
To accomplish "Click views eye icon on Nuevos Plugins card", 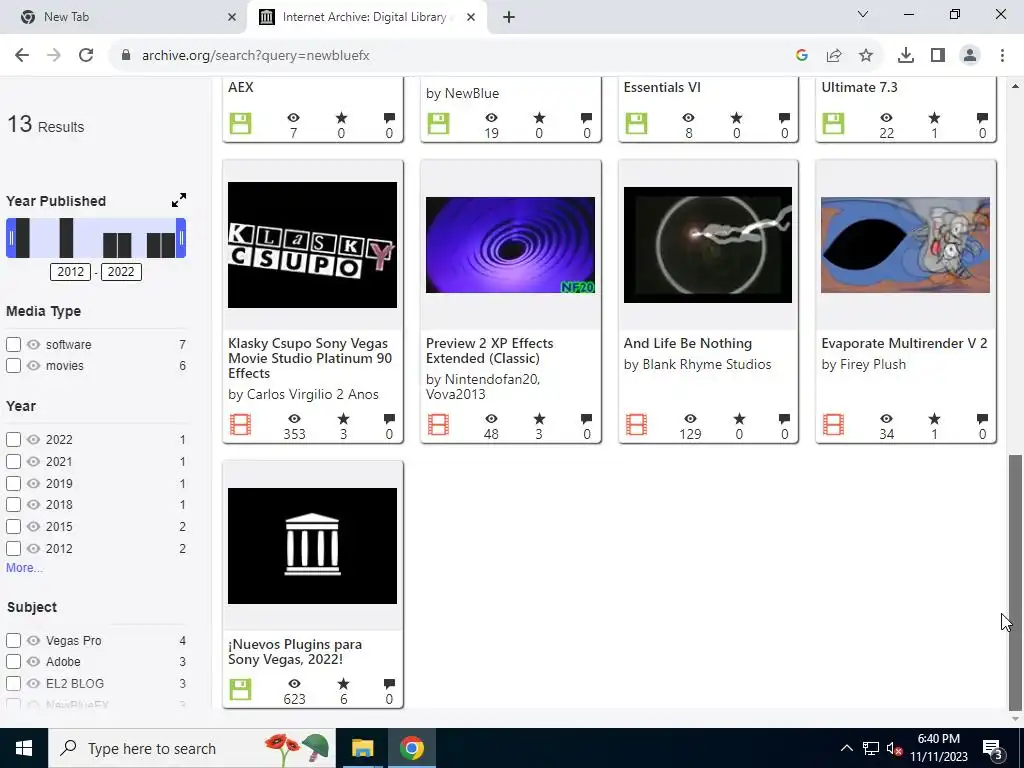I will 295,684.
